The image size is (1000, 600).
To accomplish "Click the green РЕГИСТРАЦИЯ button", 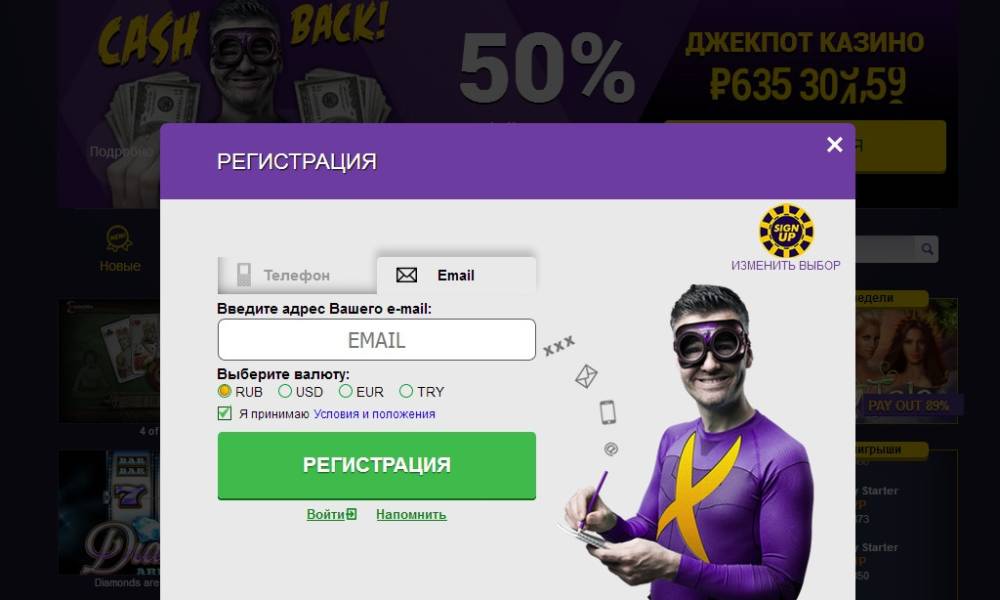I will 376,465.
